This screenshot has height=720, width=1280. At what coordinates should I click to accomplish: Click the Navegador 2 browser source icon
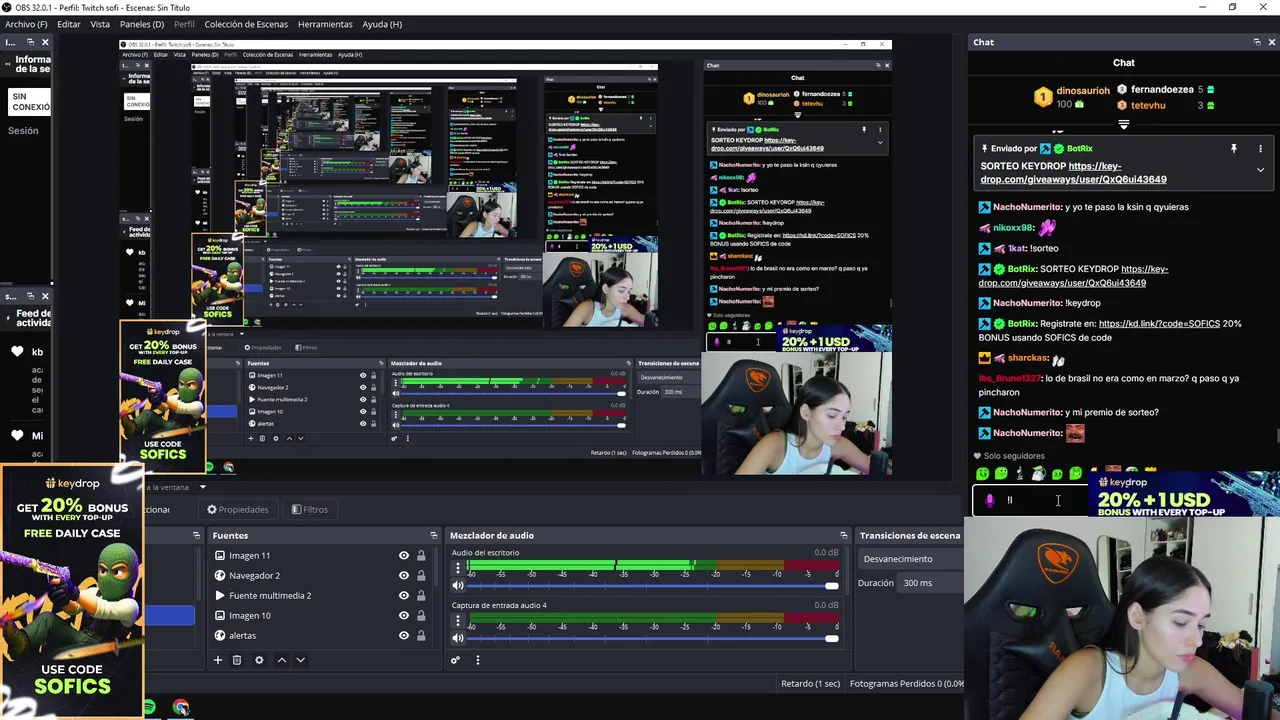[x=220, y=575]
